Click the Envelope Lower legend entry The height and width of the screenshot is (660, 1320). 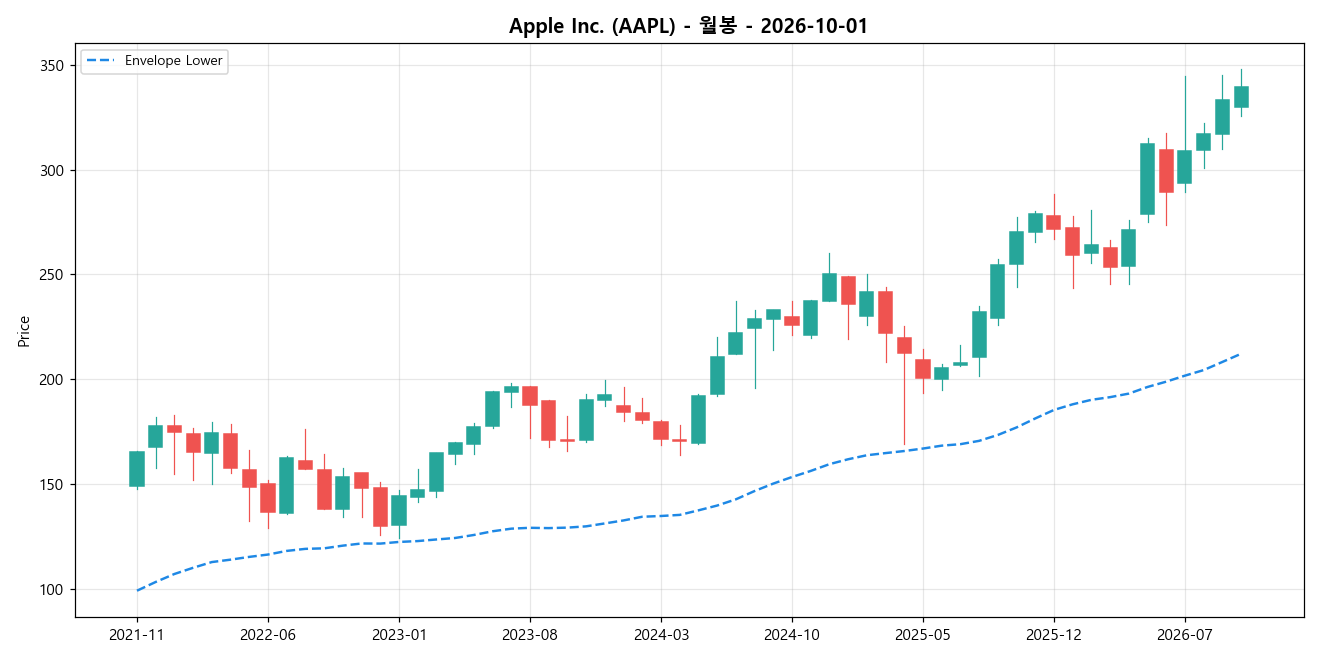pyautogui.click(x=154, y=61)
